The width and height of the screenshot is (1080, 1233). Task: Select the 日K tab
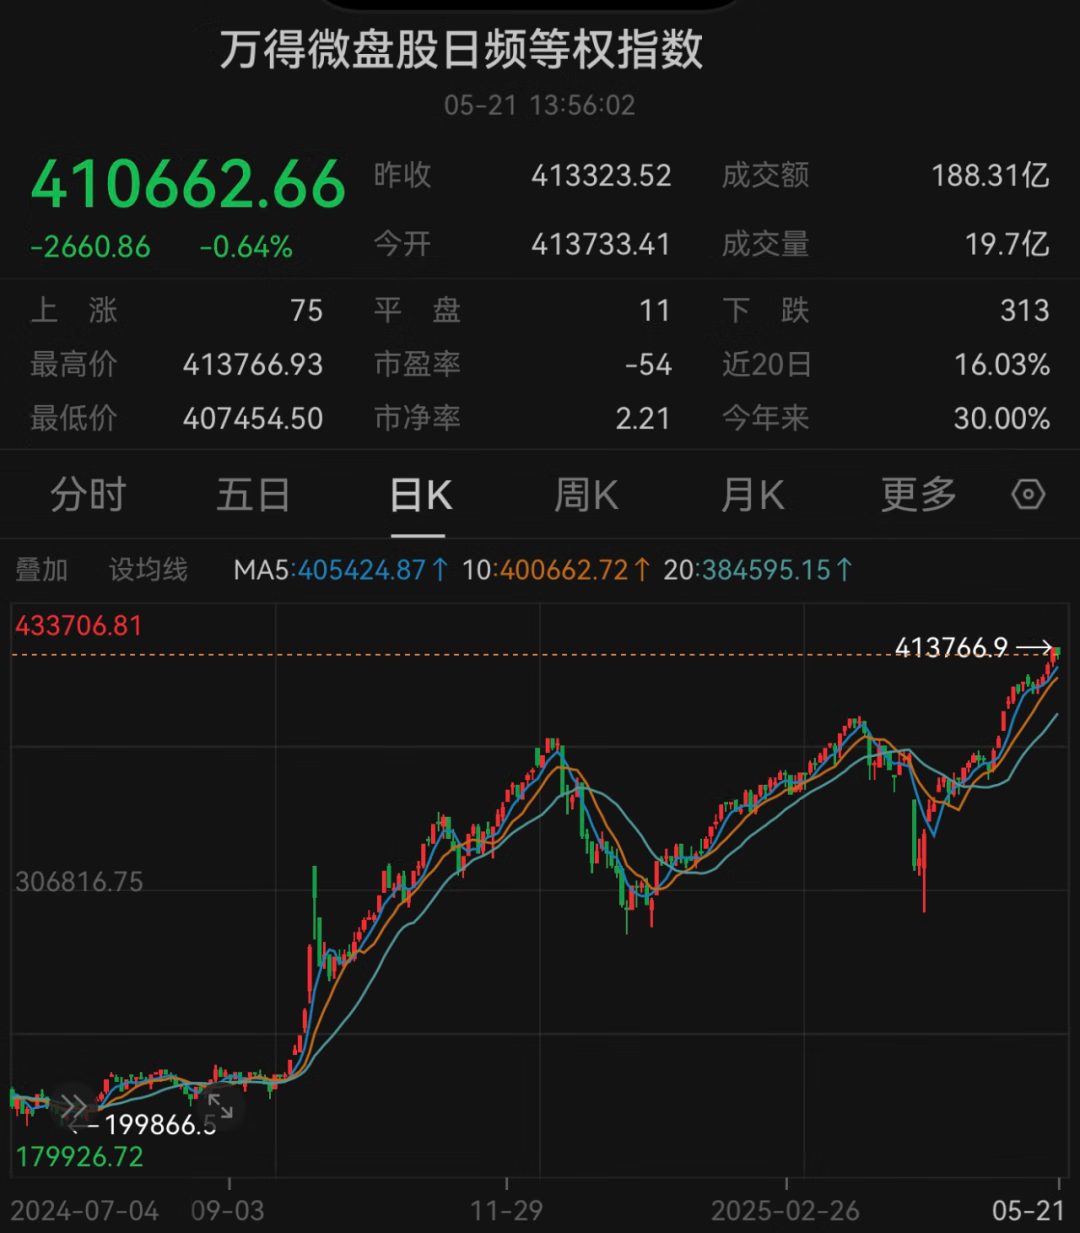click(x=420, y=495)
